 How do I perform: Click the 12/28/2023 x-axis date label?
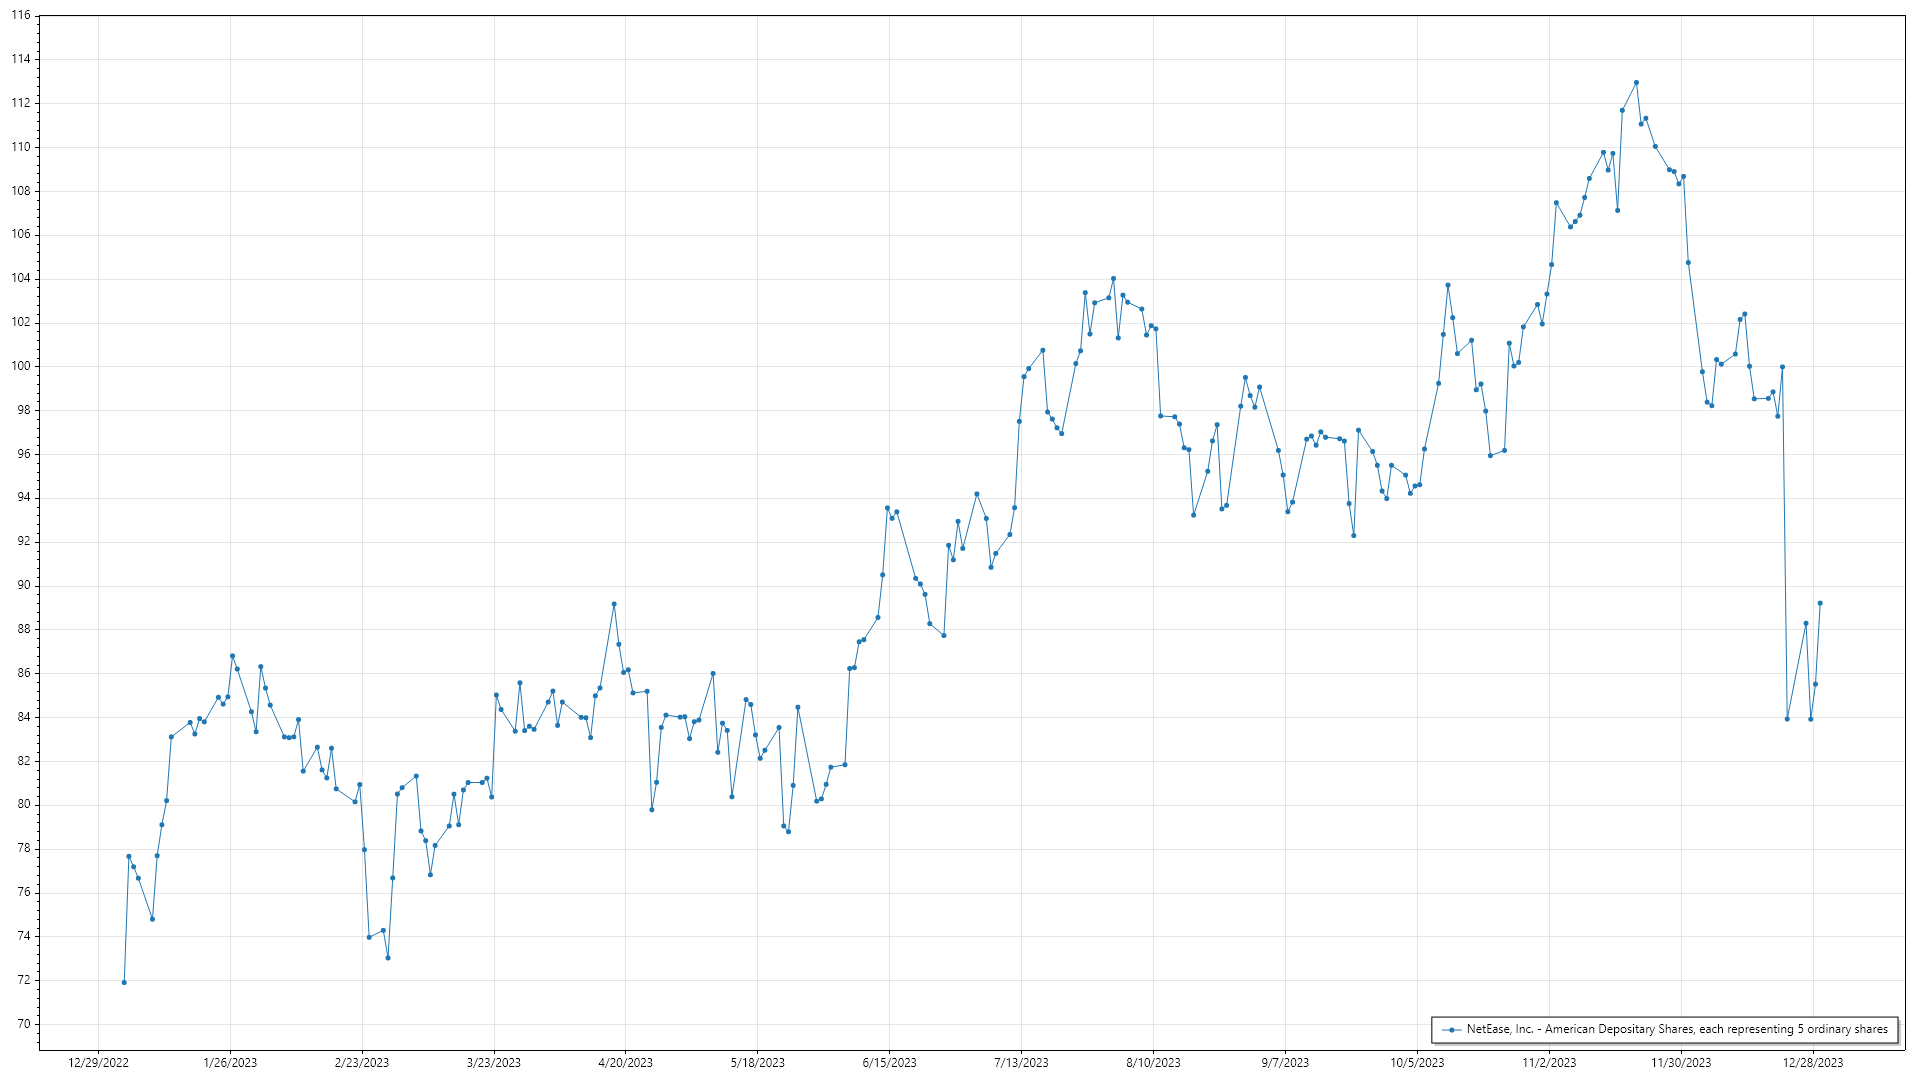coord(1813,1063)
